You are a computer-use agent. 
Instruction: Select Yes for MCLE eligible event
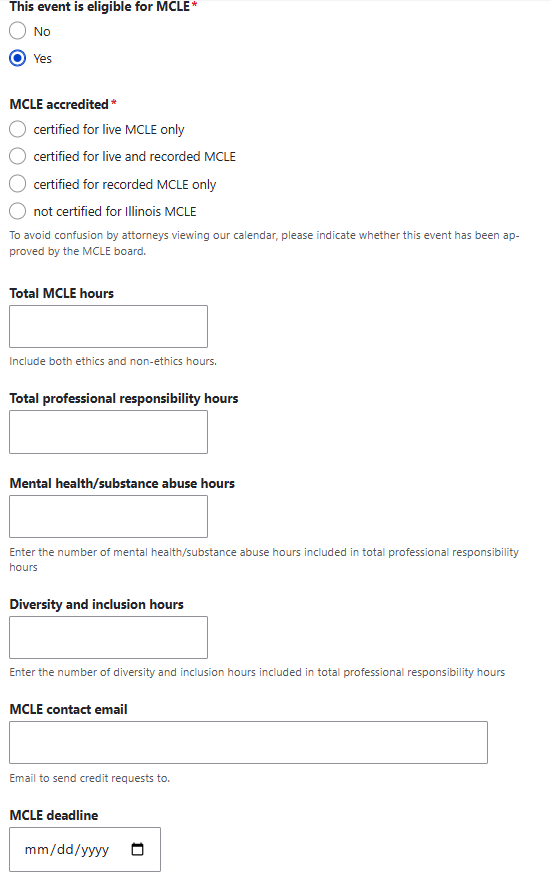(x=17, y=58)
